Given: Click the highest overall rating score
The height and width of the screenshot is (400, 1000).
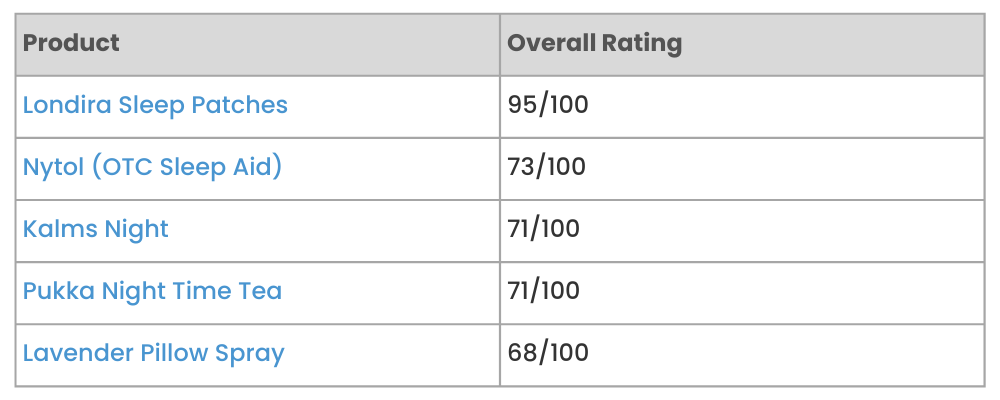Looking at the screenshot, I should [x=548, y=105].
